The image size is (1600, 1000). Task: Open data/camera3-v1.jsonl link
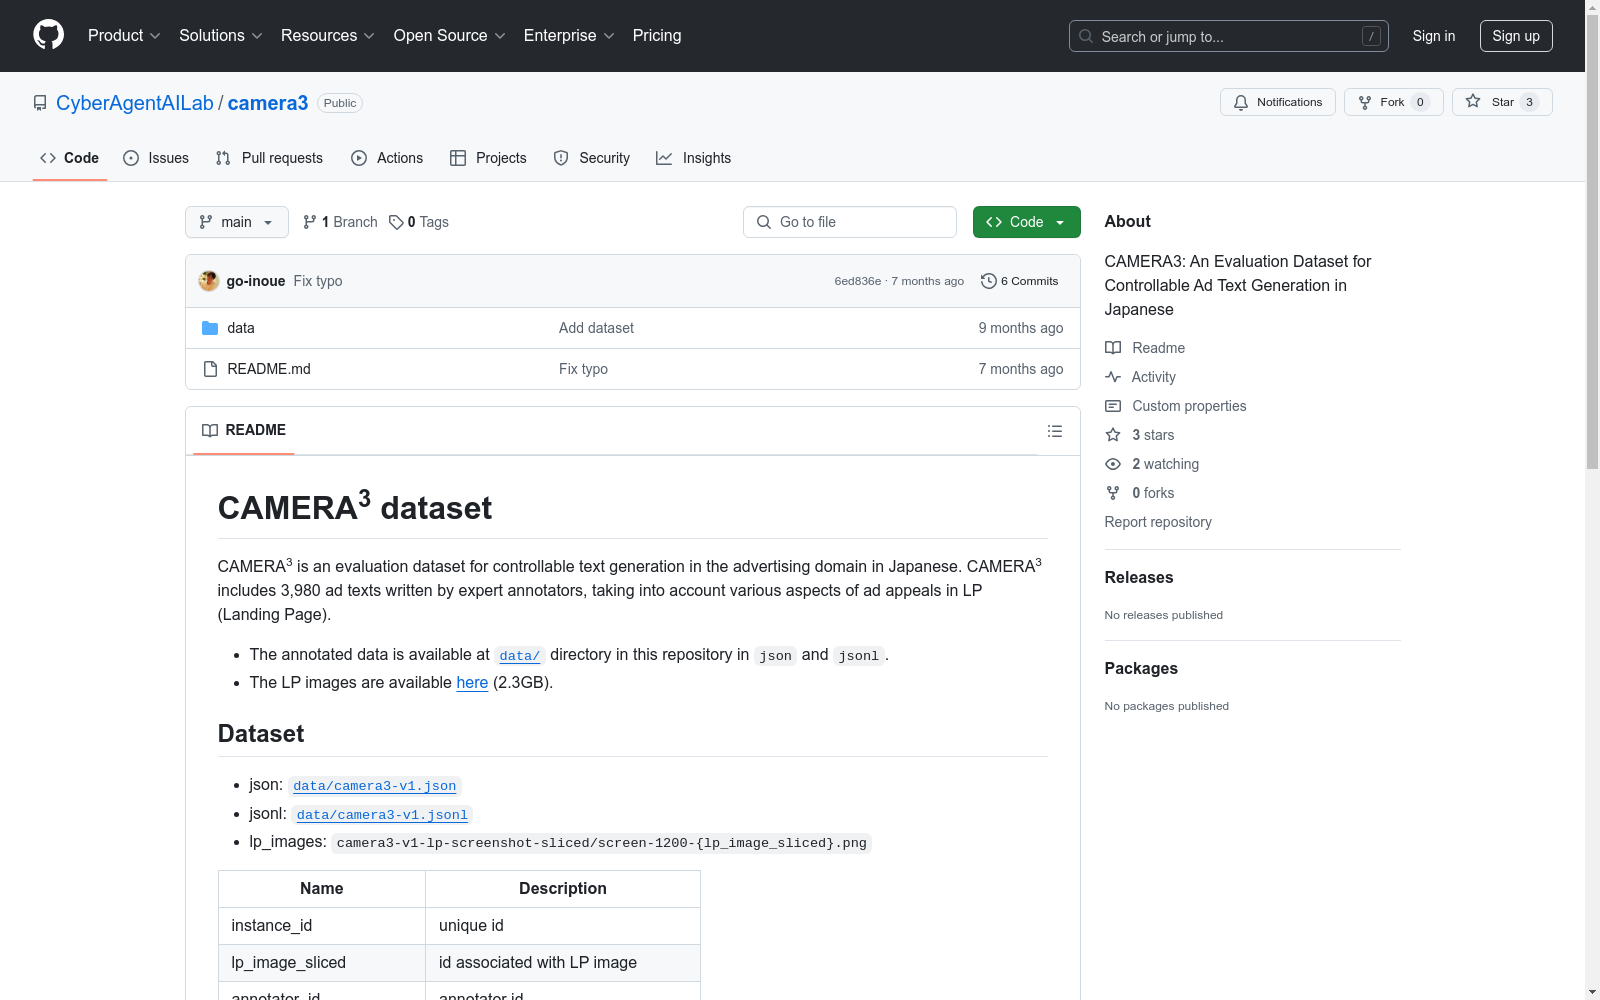pyautogui.click(x=382, y=815)
